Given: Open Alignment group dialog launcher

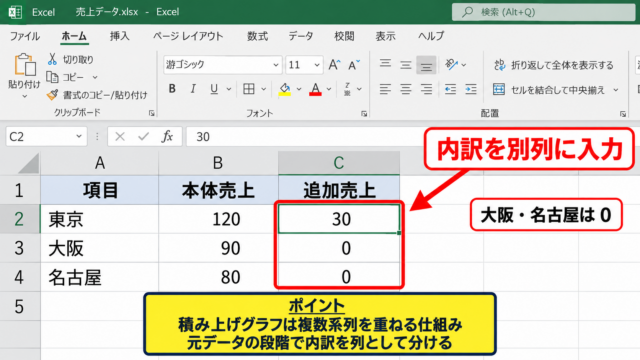Looking at the screenshot, I should pos(623,114).
